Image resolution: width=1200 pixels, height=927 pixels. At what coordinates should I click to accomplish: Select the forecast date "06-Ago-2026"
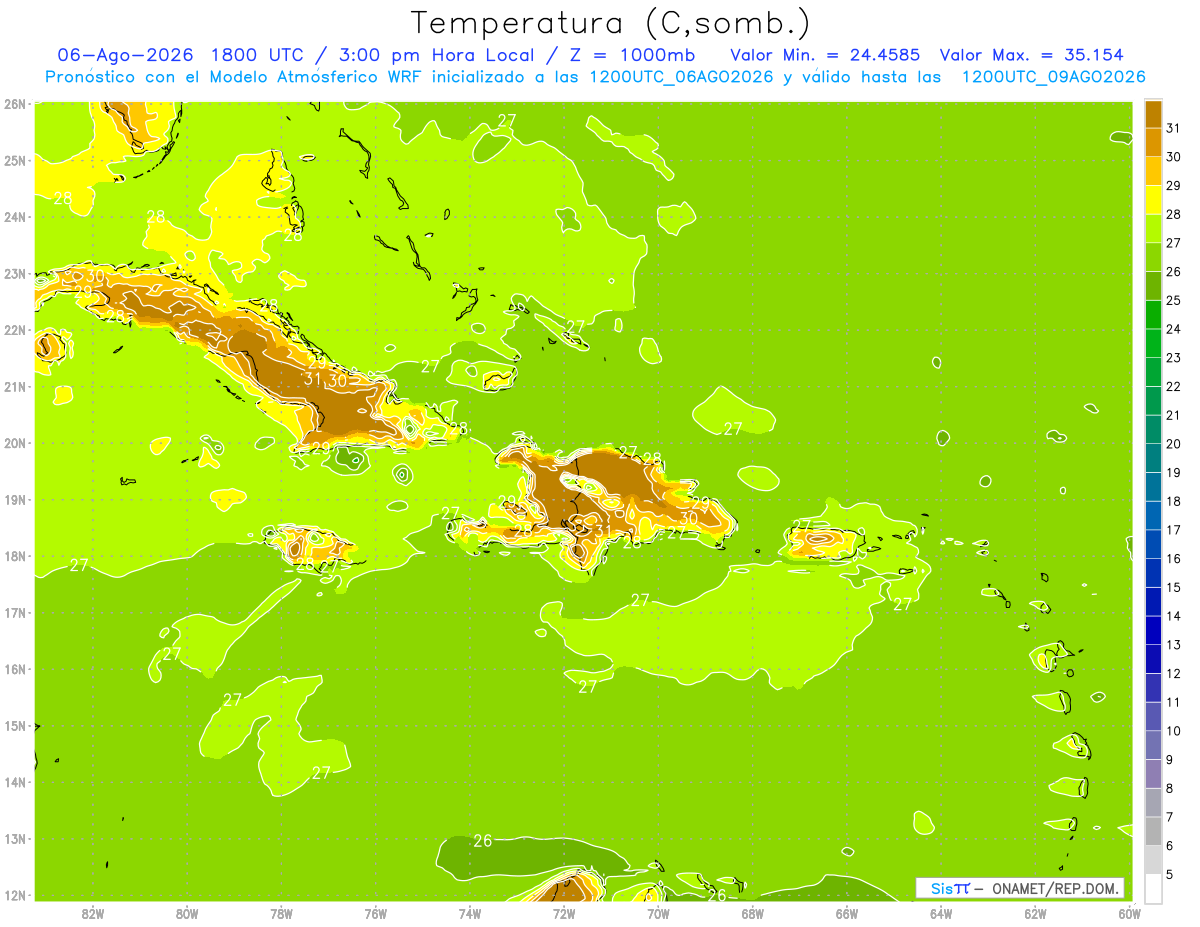click(124, 54)
